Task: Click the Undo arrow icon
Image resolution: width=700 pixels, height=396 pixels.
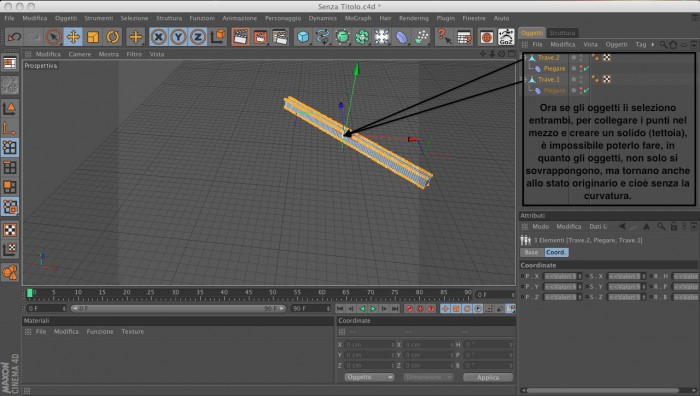Action: point(14,37)
